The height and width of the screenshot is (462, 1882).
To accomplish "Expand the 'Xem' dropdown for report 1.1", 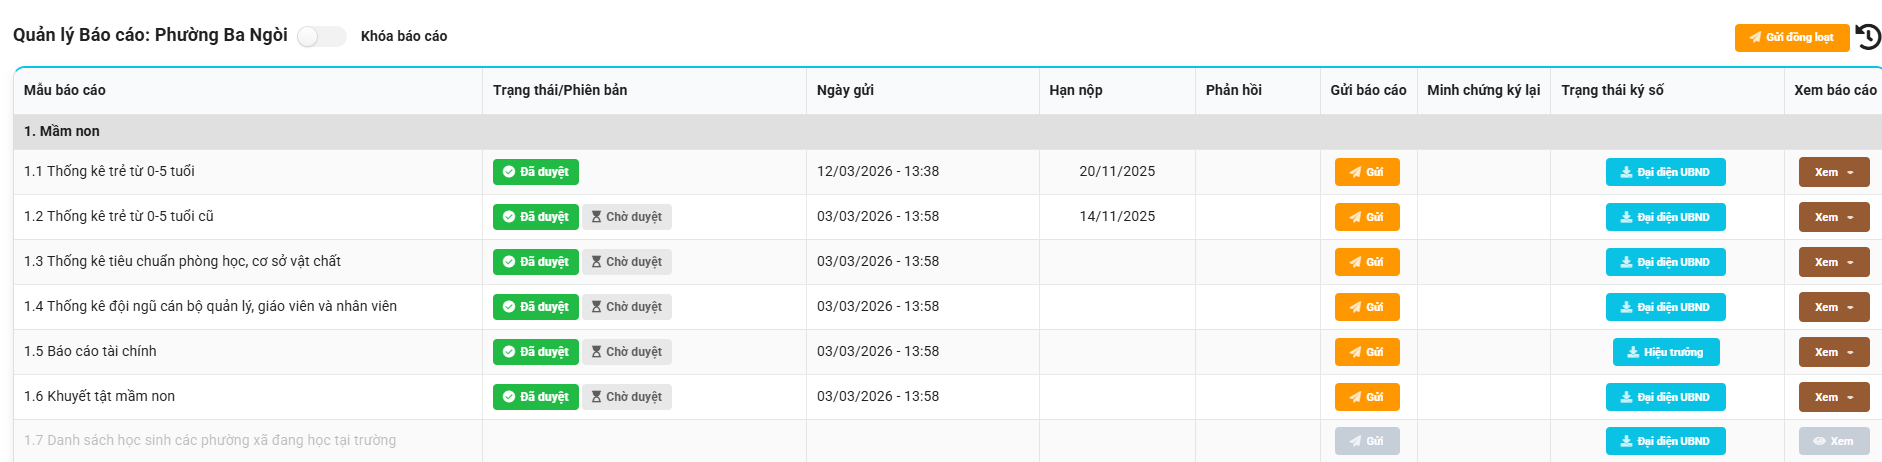I will pyautogui.click(x=1834, y=172).
